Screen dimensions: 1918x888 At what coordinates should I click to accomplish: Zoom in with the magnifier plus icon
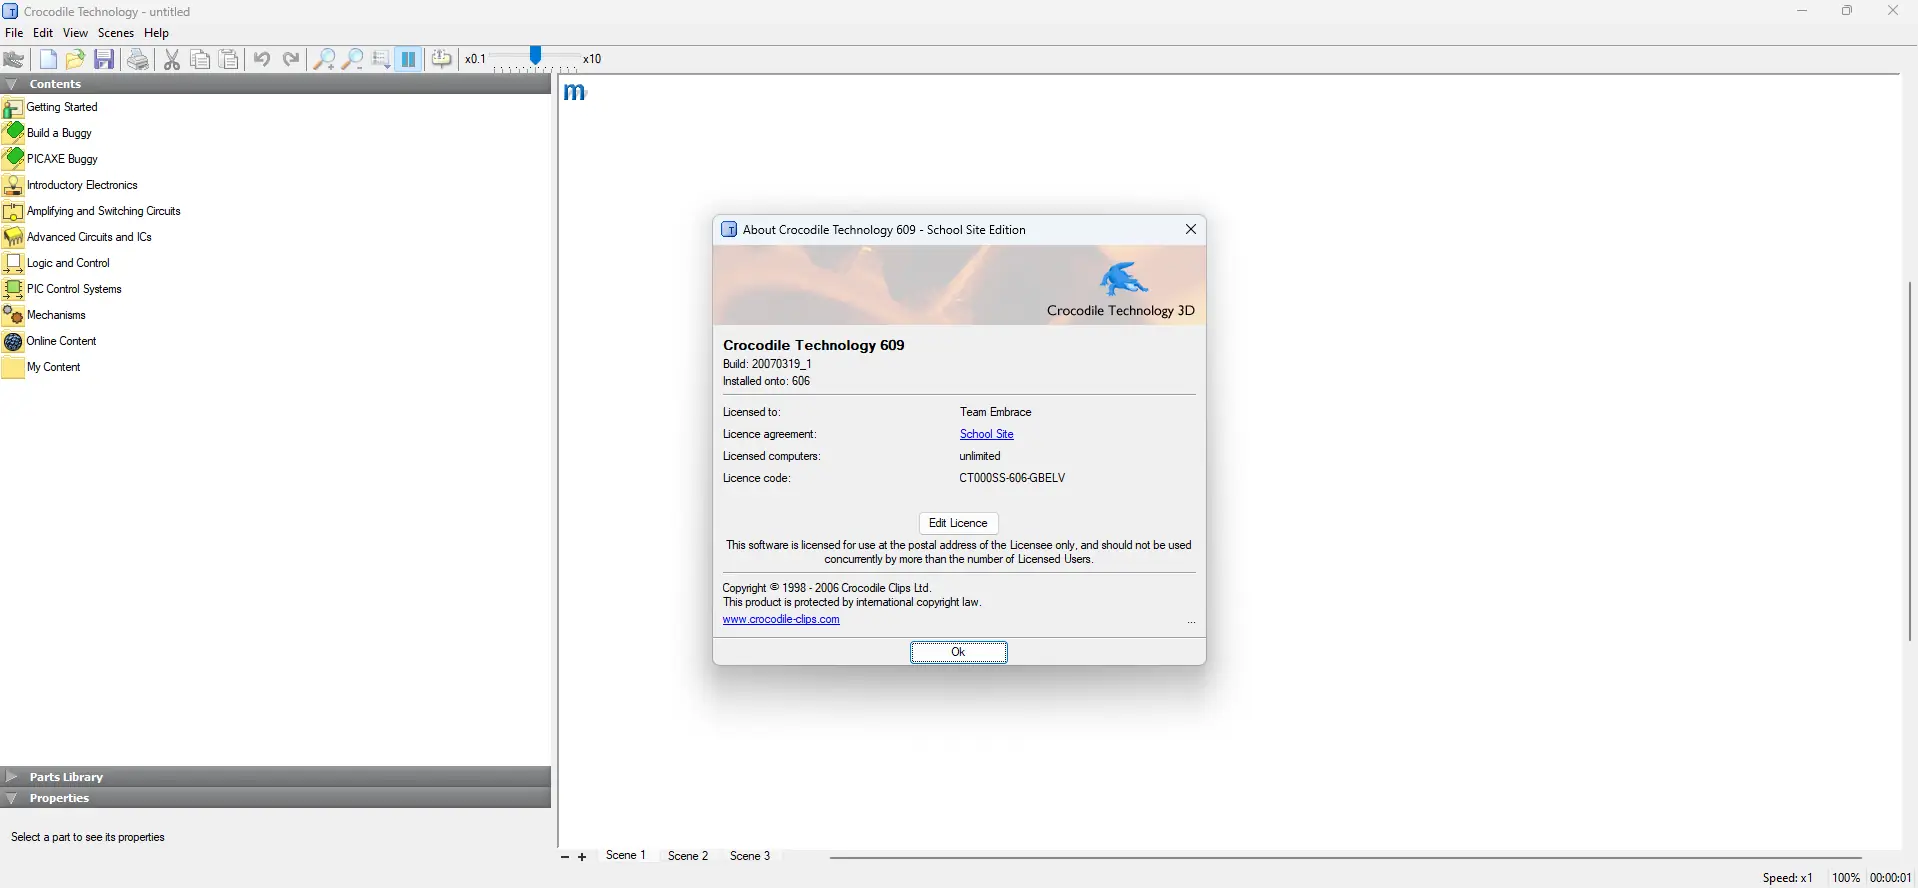click(324, 59)
